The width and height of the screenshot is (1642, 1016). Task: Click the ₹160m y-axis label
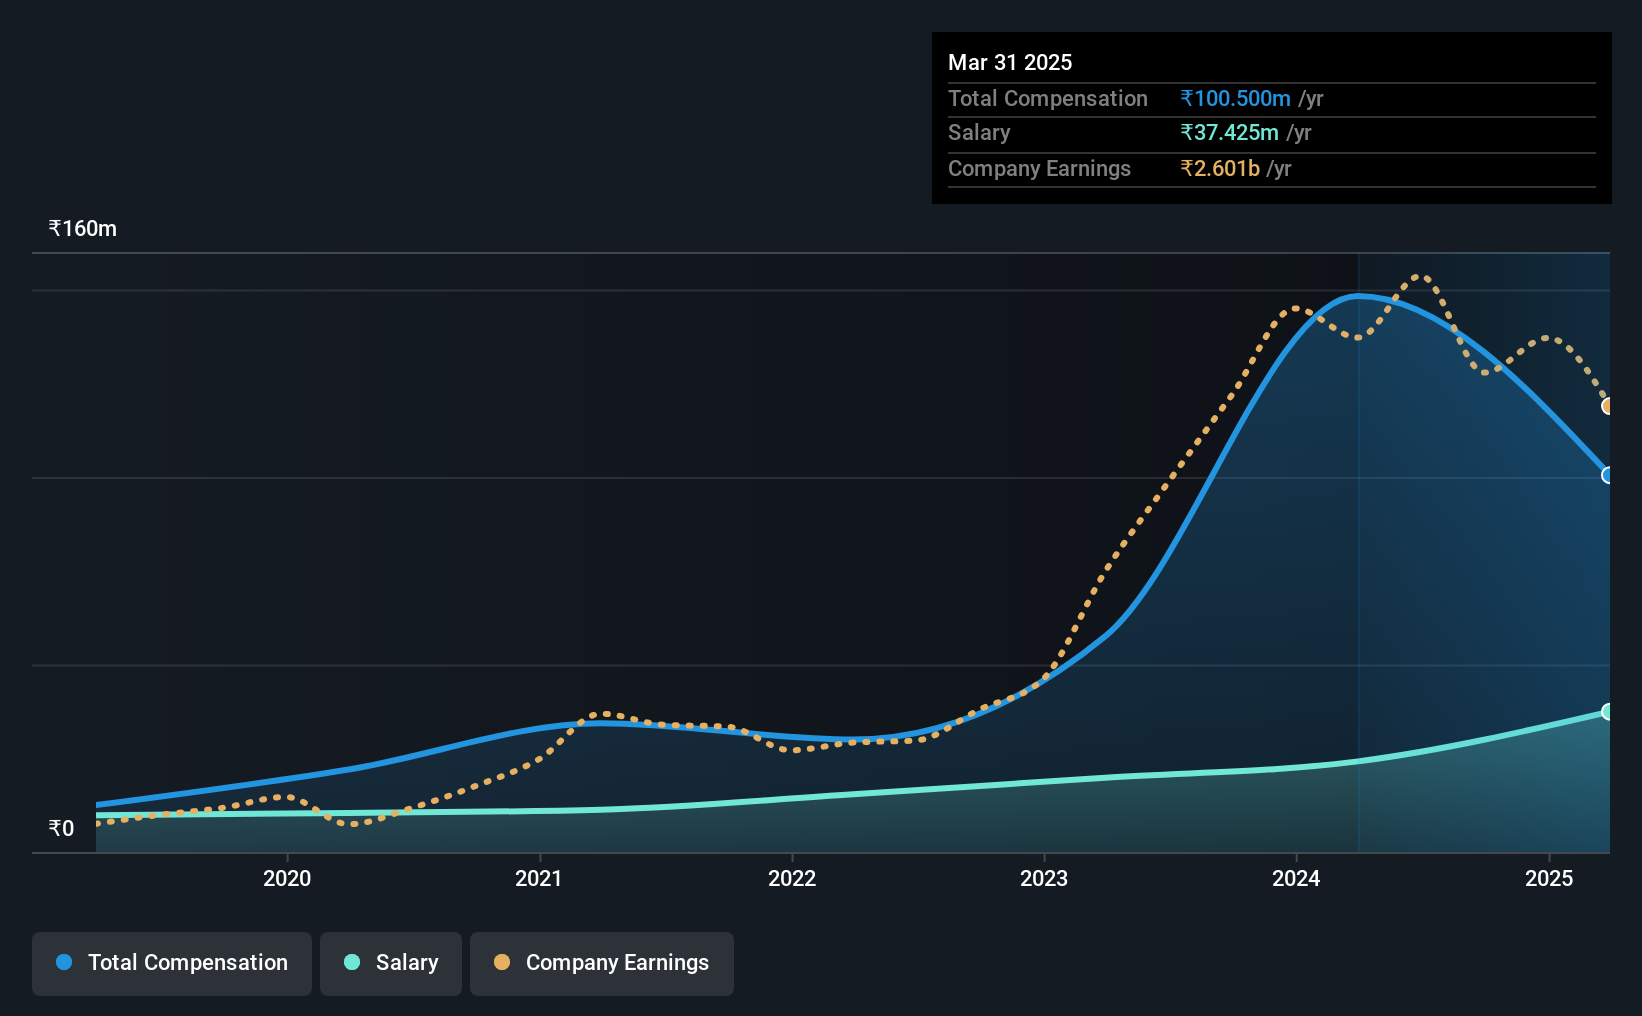pos(83,228)
